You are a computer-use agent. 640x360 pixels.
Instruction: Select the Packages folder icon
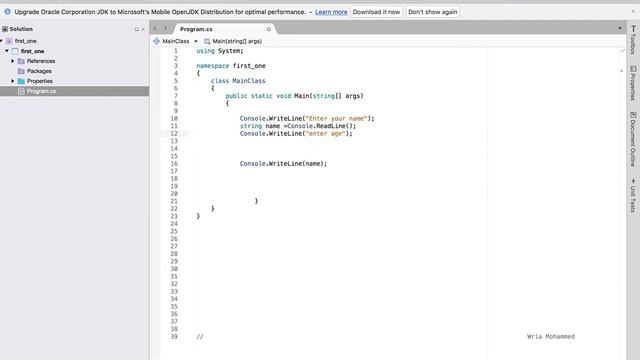[x=21, y=71]
